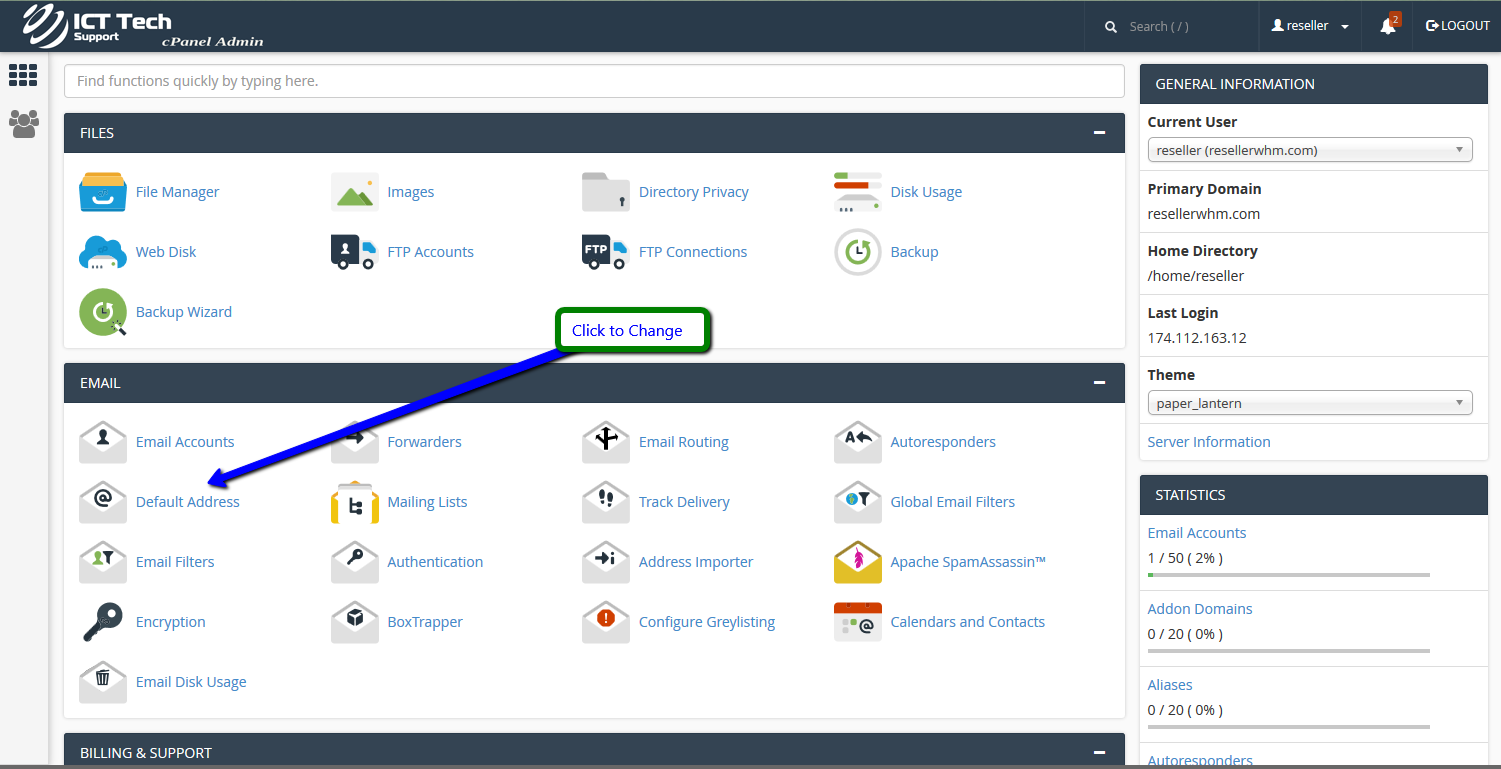The width and height of the screenshot is (1501, 769).
Task: Open the Theme paper_lantern dropdown
Action: click(1309, 403)
